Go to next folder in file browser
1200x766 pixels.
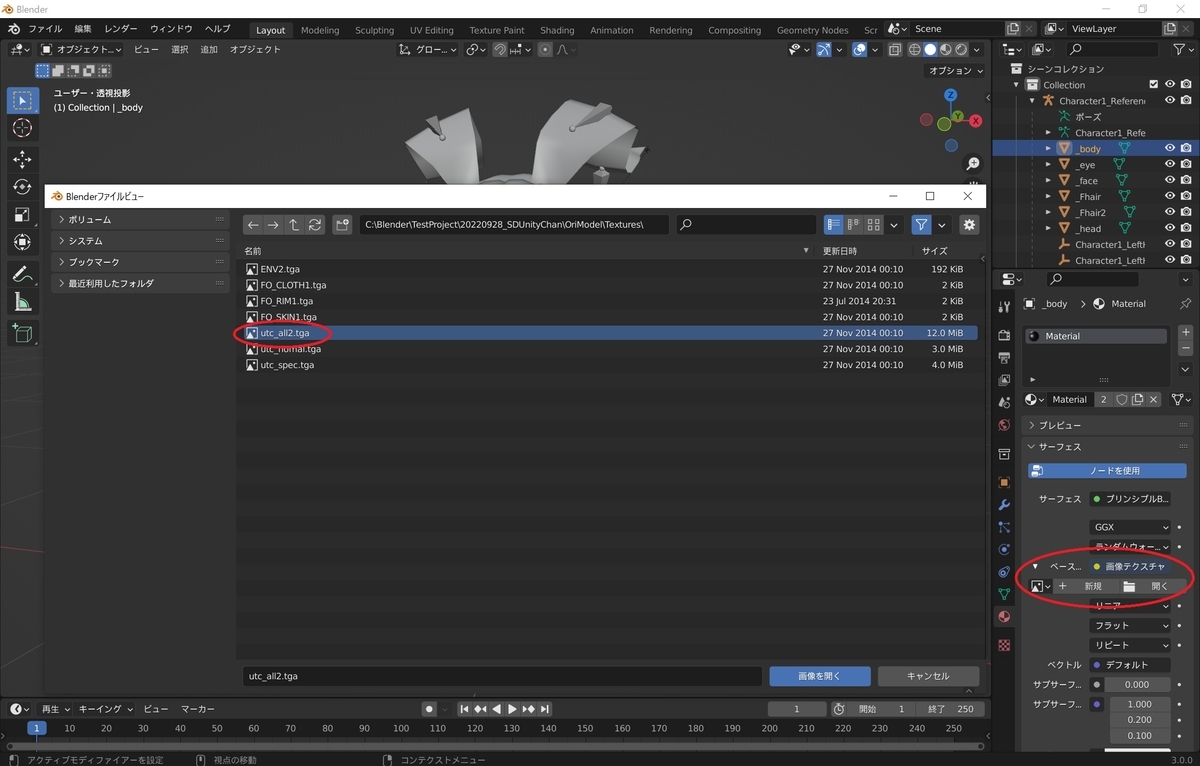(x=273, y=225)
